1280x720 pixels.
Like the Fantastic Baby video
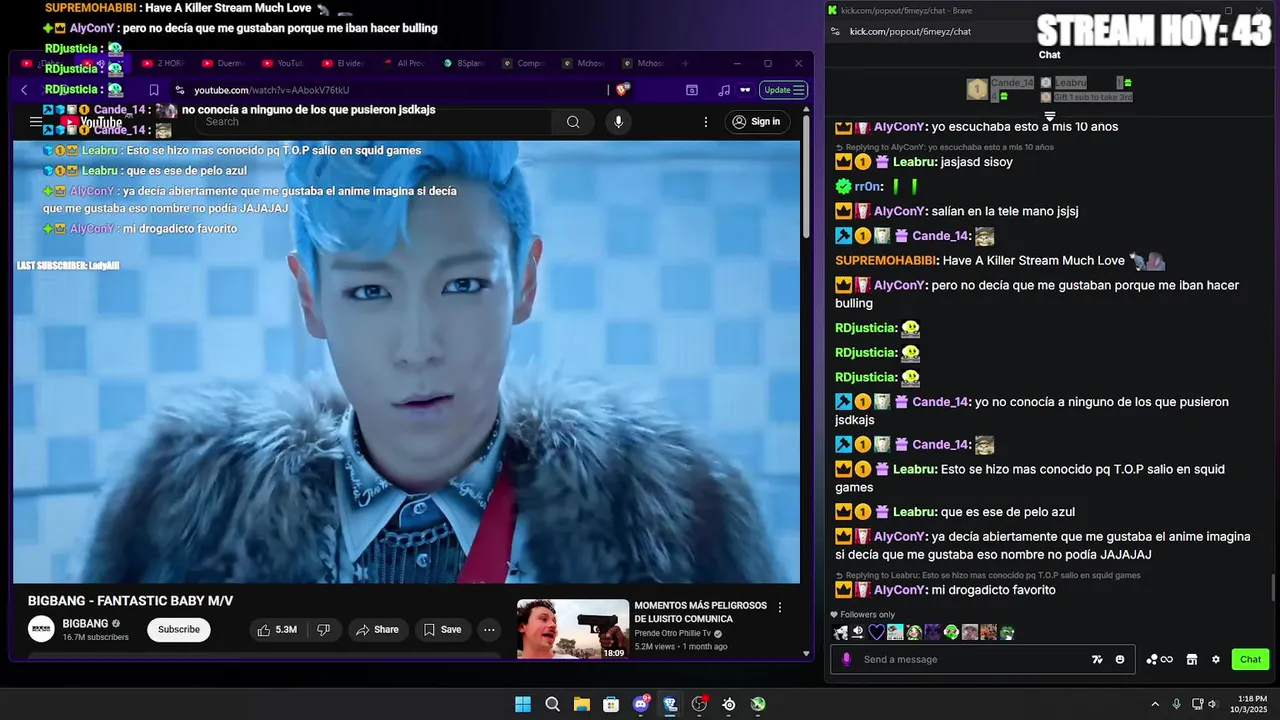tap(277, 629)
